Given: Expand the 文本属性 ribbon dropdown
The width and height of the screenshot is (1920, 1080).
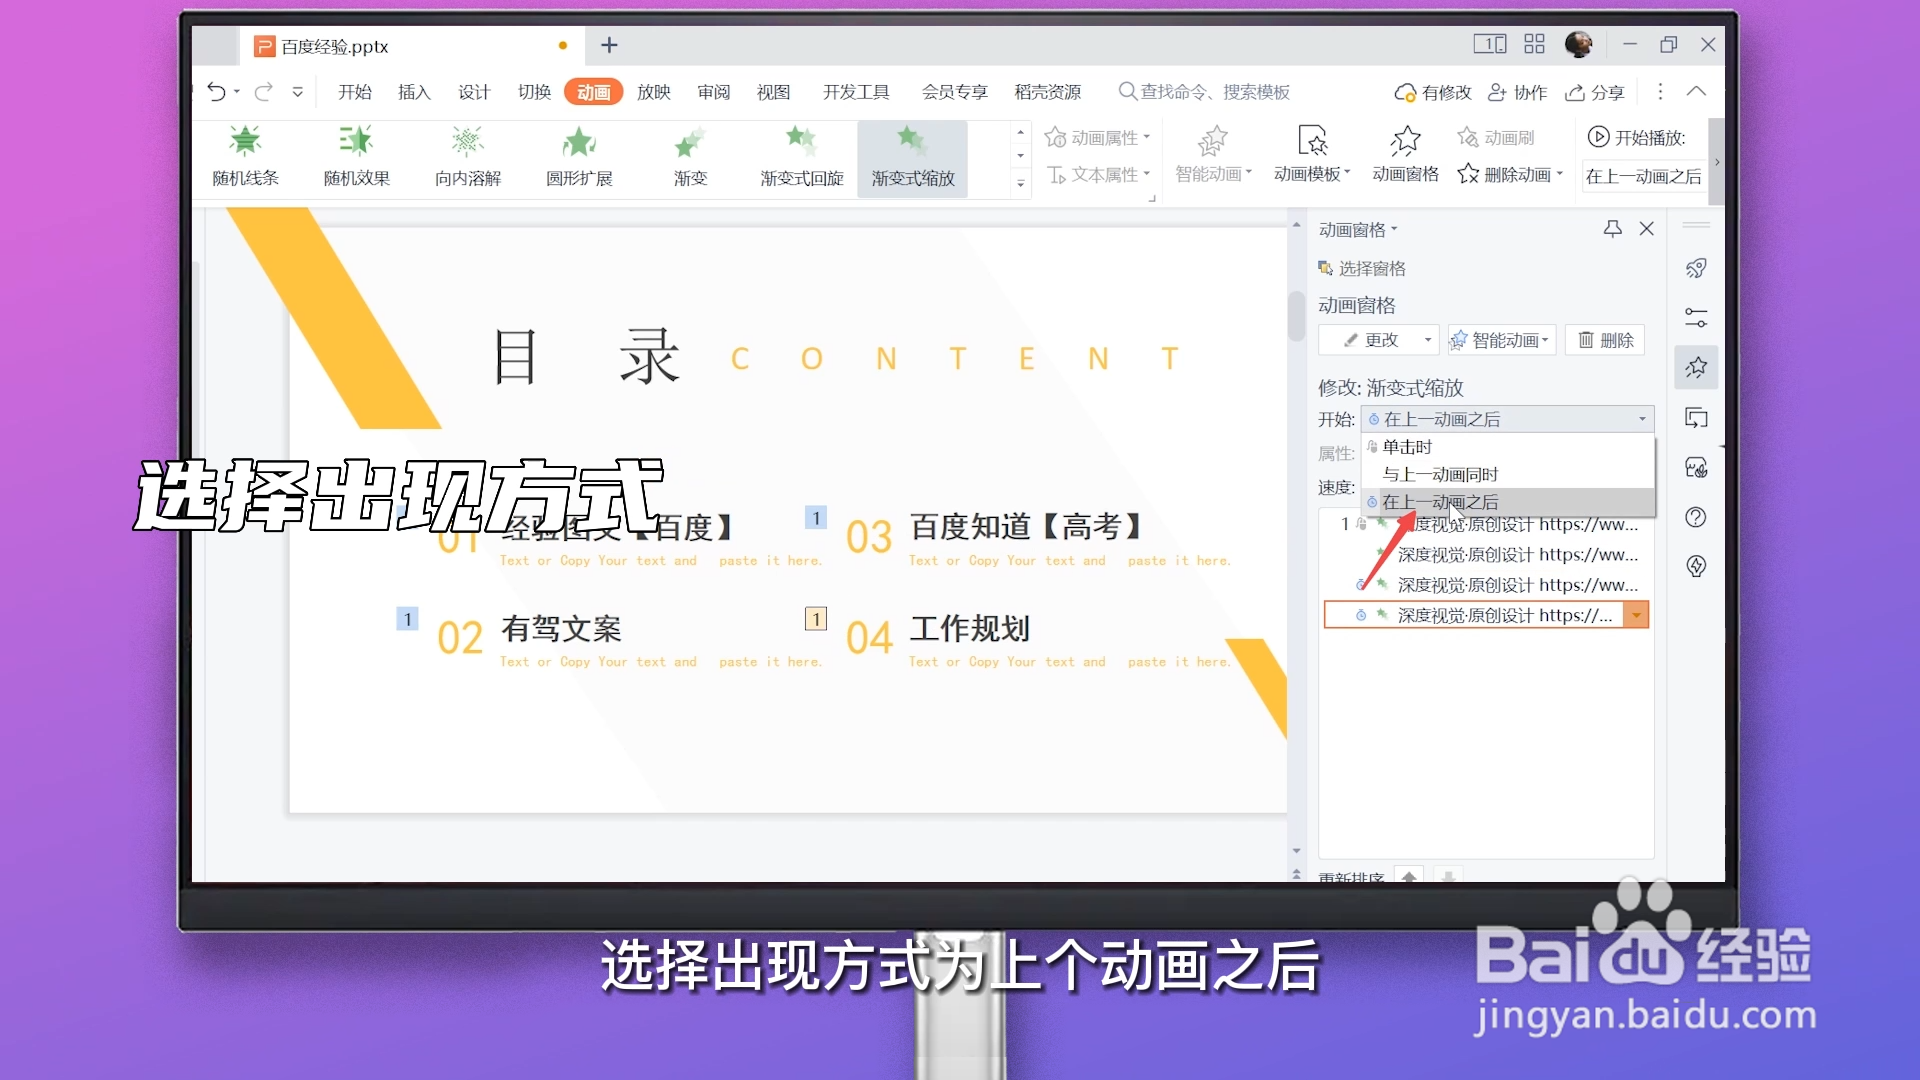Looking at the screenshot, I should (x=1097, y=175).
